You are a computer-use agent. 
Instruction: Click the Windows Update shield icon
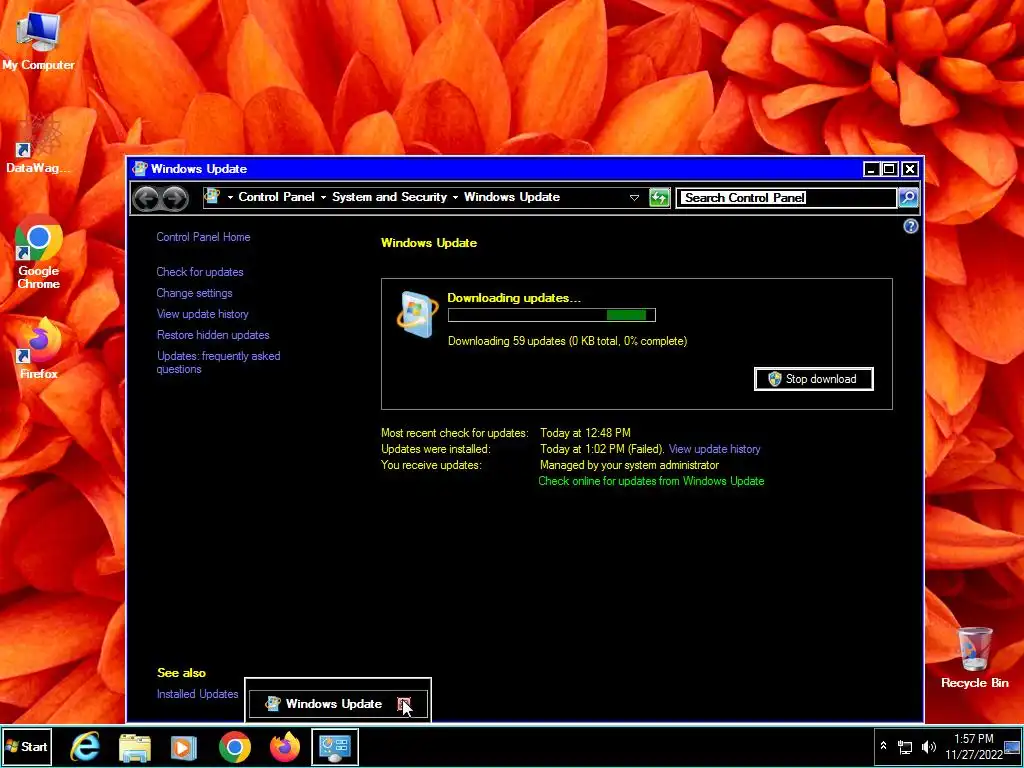click(x=417, y=314)
